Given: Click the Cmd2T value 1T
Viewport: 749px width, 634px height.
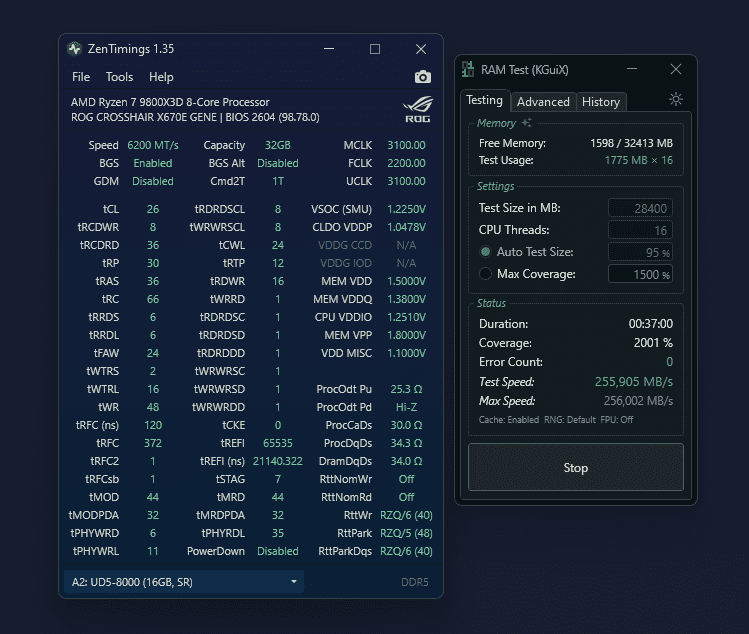Looking at the screenshot, I should (278, 182).
